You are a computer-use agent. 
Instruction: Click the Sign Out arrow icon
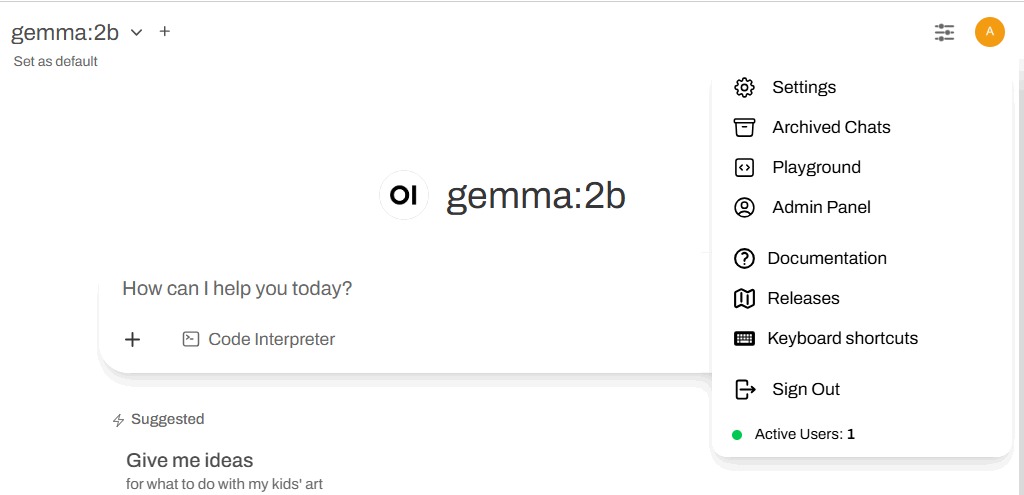(x=744, y=389)
